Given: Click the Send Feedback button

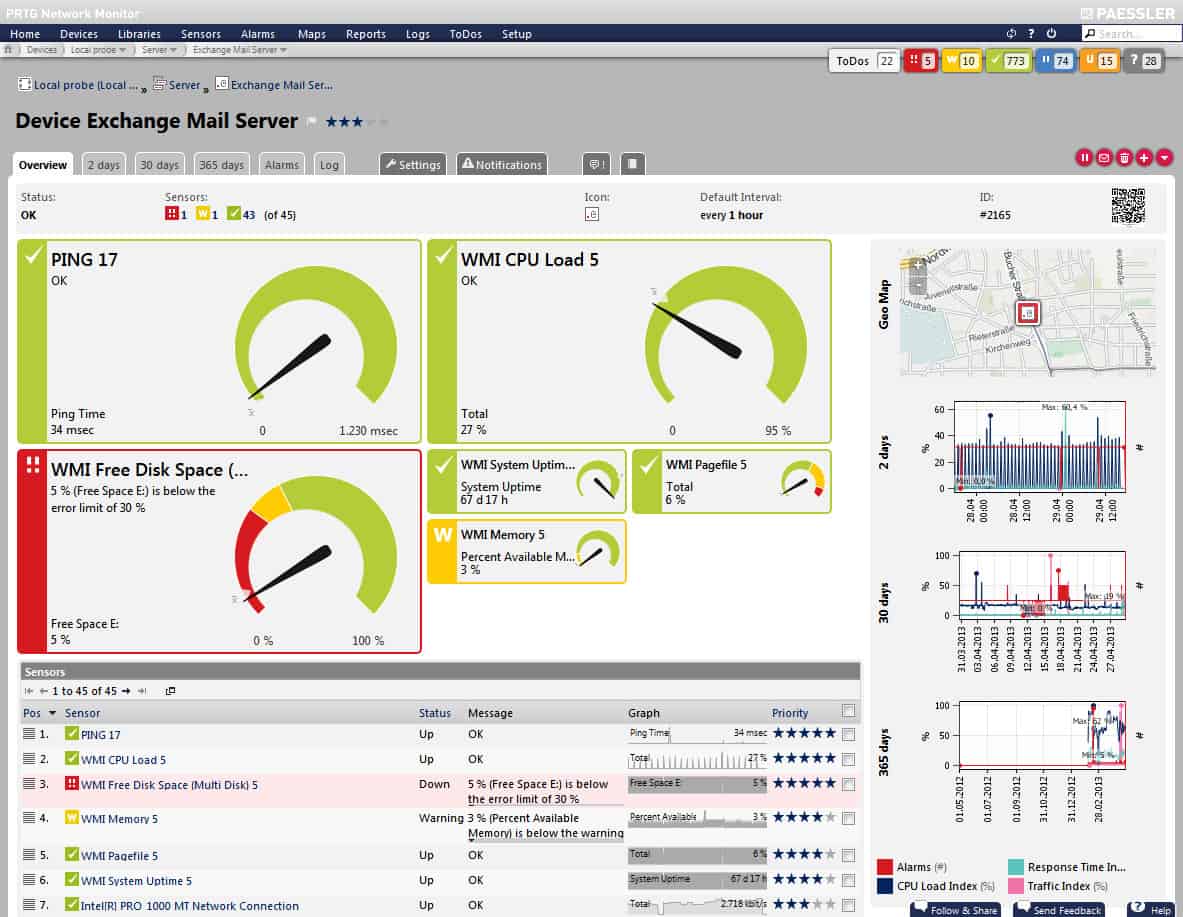Looking at the screenshot, I should point(1059,909).
